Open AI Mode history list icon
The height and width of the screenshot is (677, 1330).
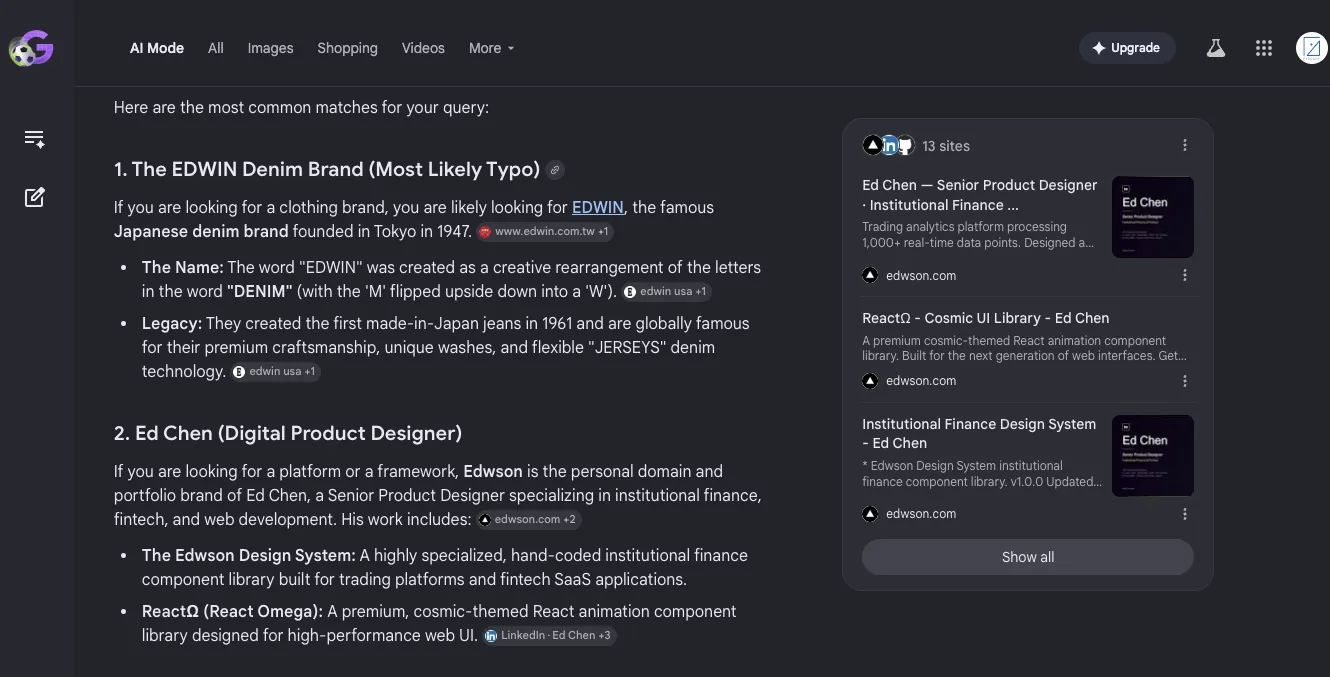pyautogui.click(x=35, y=139)
